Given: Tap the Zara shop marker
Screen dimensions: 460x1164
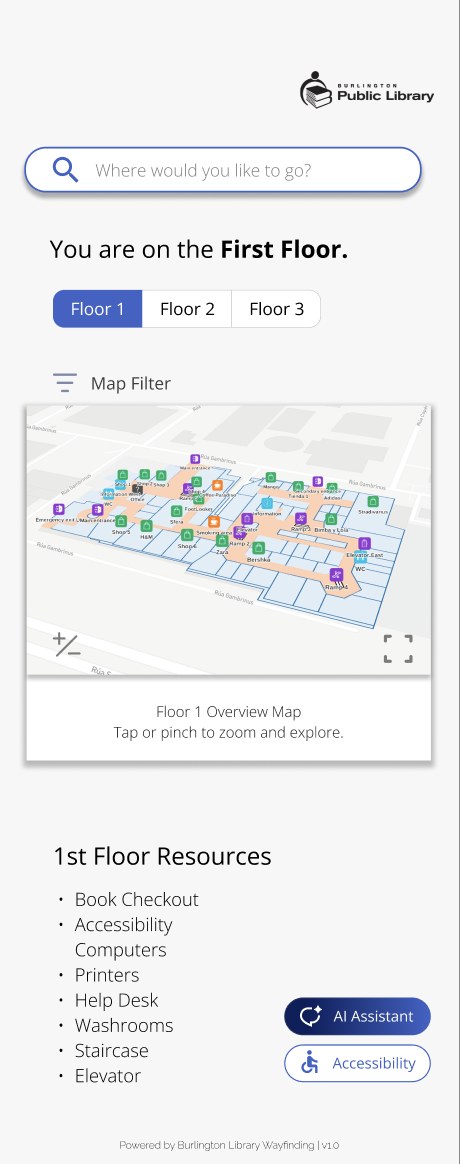Looking at the screenshot, I should (222, 540).
